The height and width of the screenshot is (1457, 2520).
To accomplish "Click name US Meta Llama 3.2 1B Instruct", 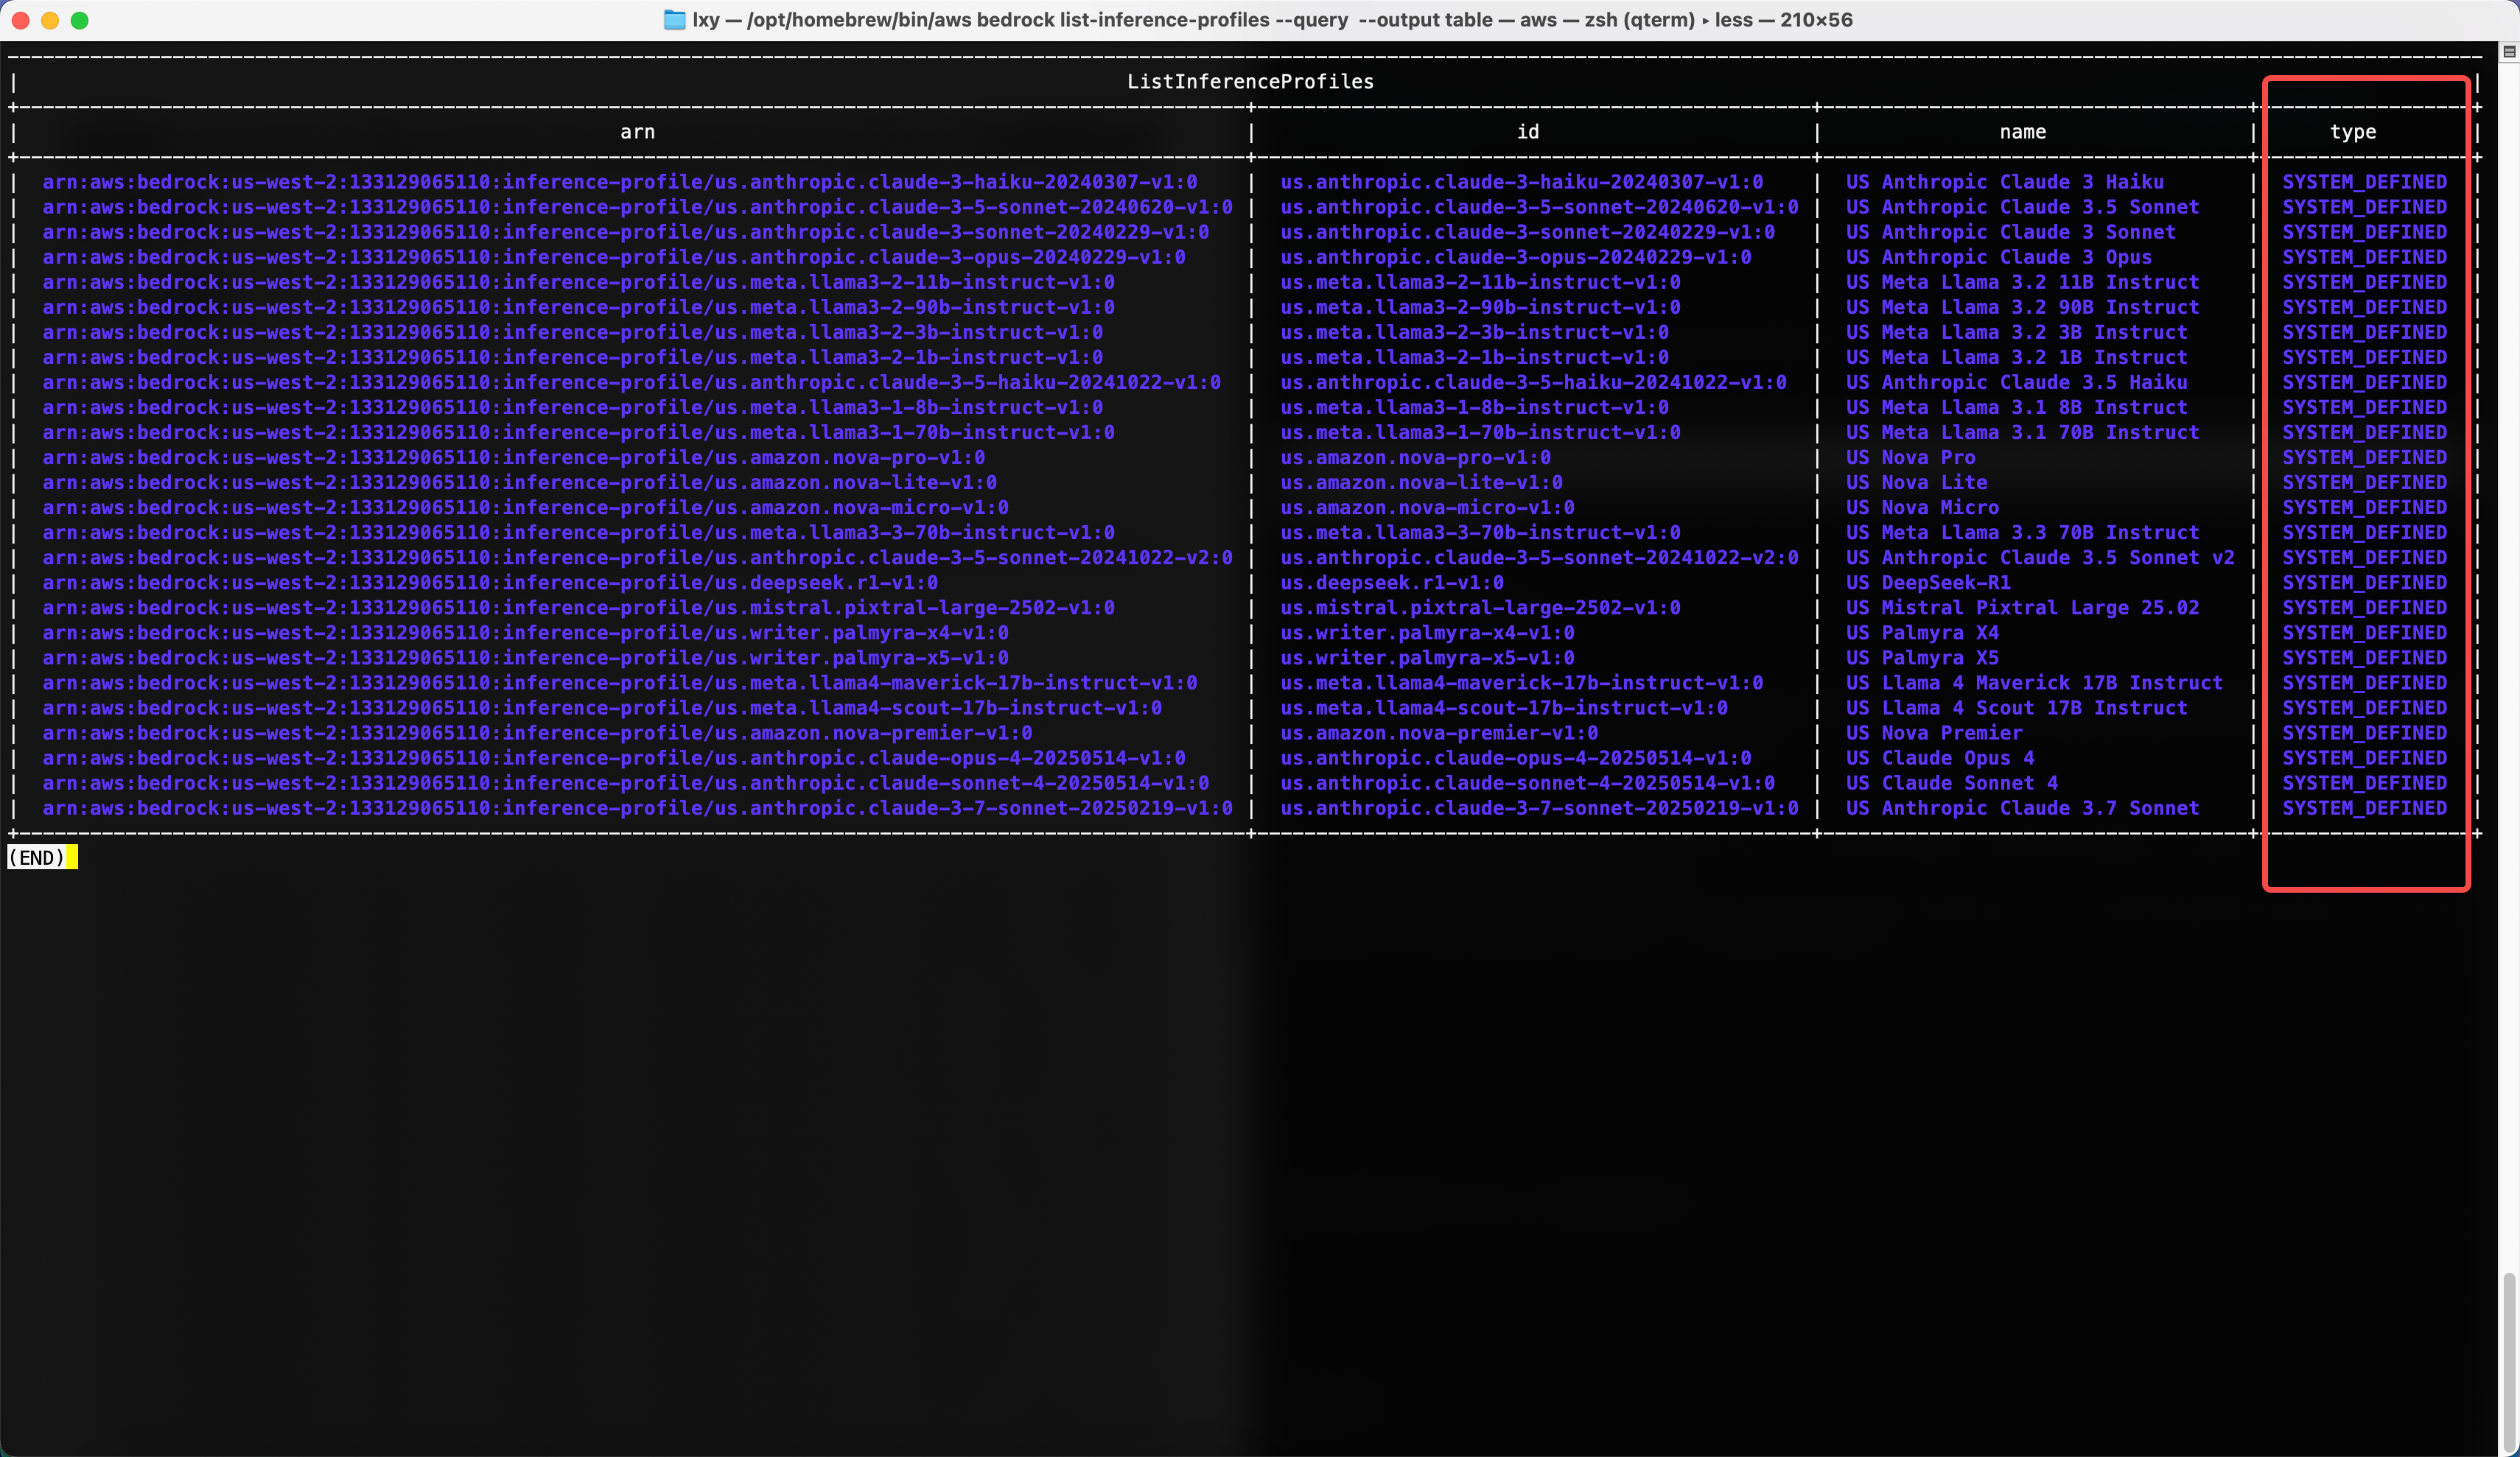I will (x=2017, y=357).
